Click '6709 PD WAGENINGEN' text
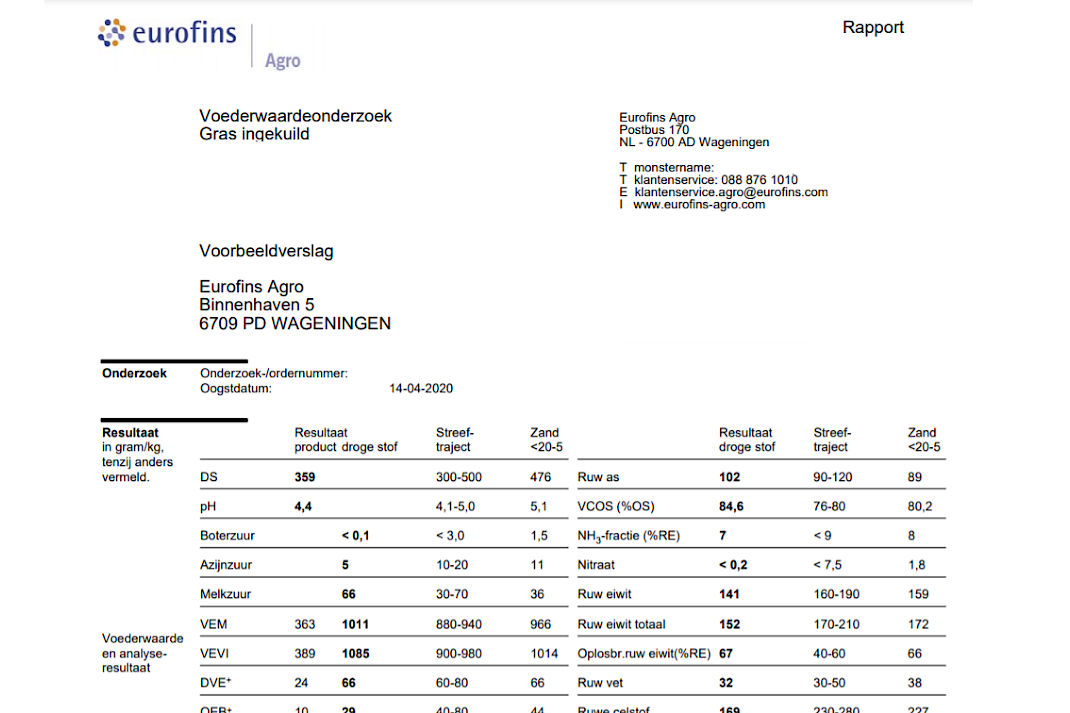1070x713 pixels. coord(295,323)
